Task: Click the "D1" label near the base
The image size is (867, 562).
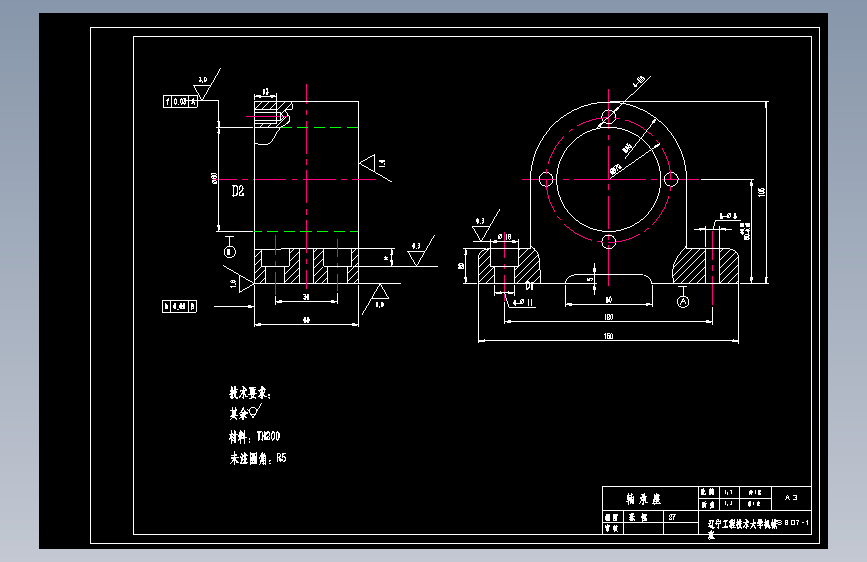Action: (529, 286)
